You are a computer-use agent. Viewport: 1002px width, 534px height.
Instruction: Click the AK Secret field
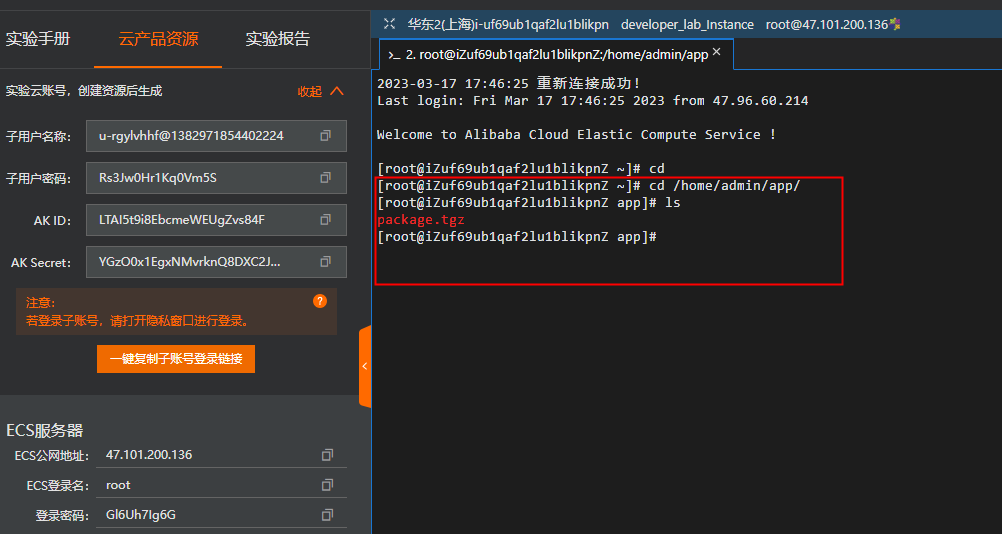click(216, 263)
